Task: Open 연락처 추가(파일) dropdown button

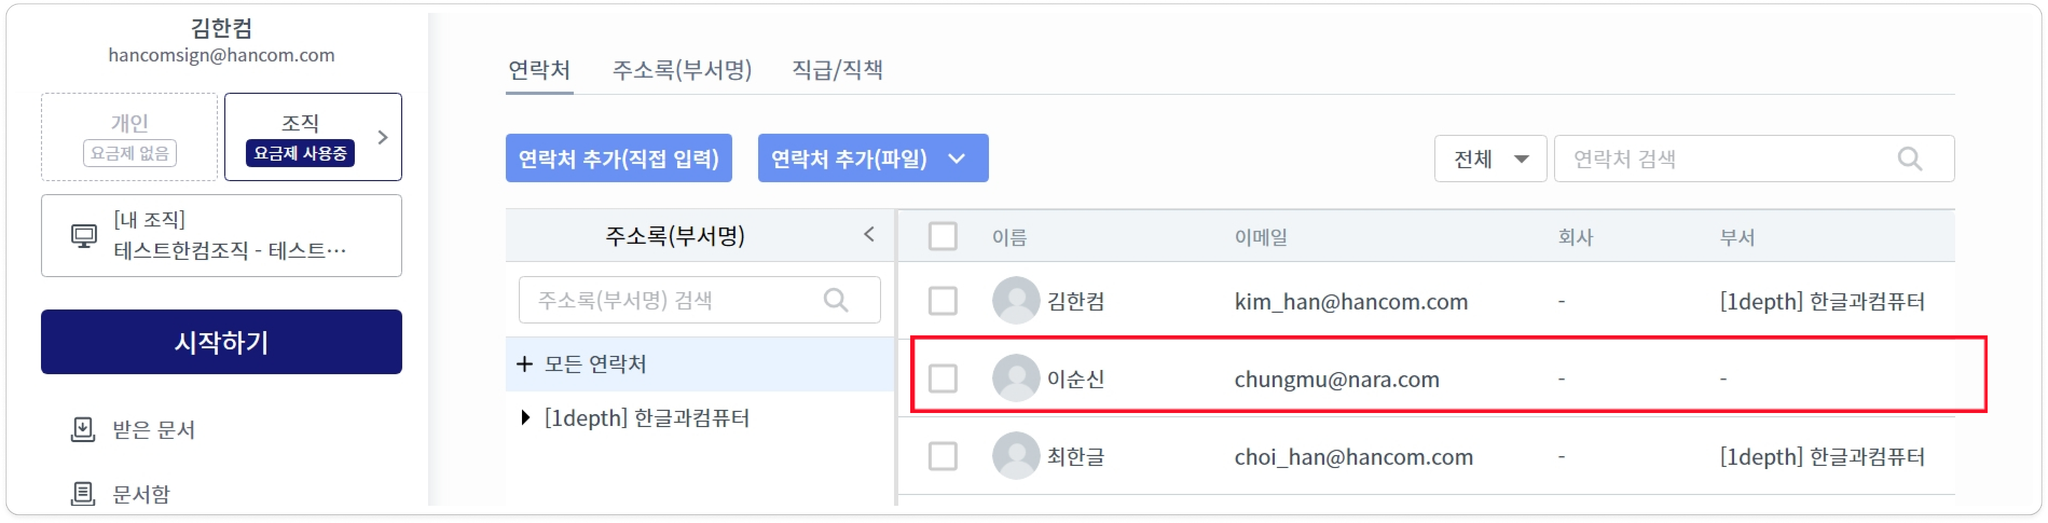Action: point(873,158)
